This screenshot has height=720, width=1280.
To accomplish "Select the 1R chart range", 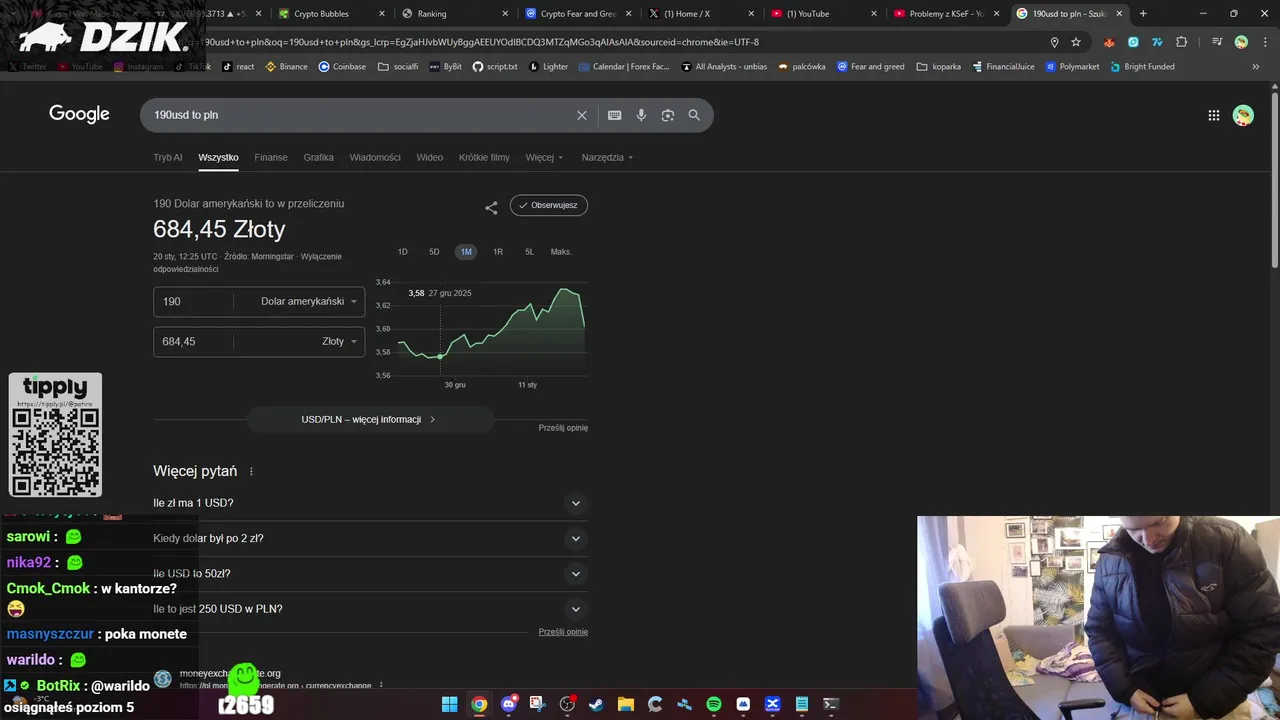I will tap(498, 252).
